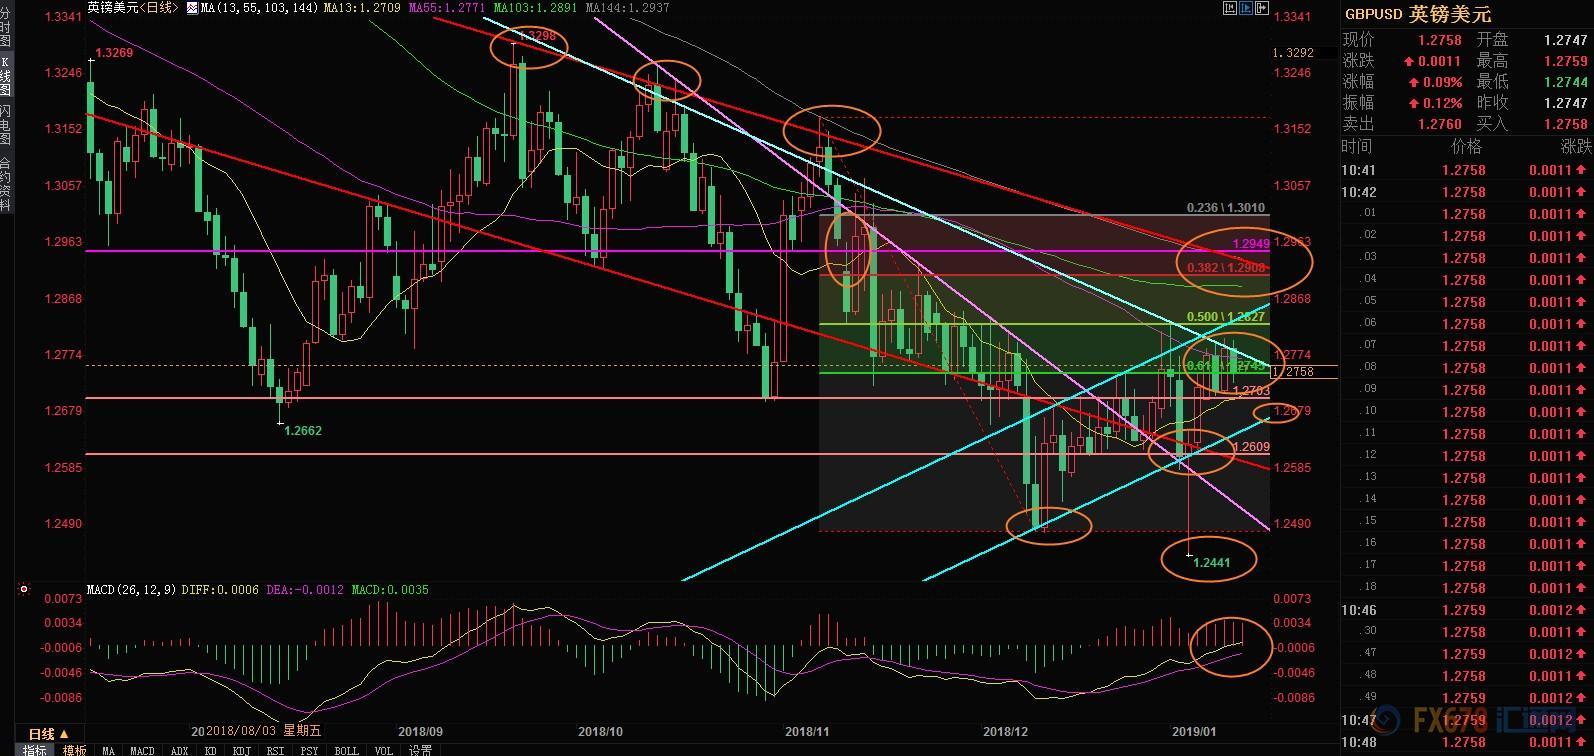Viewport: 1594px width, 756px height.
Task: Click the 价格 column header in tick list
Action: (x=1466, y=146)
